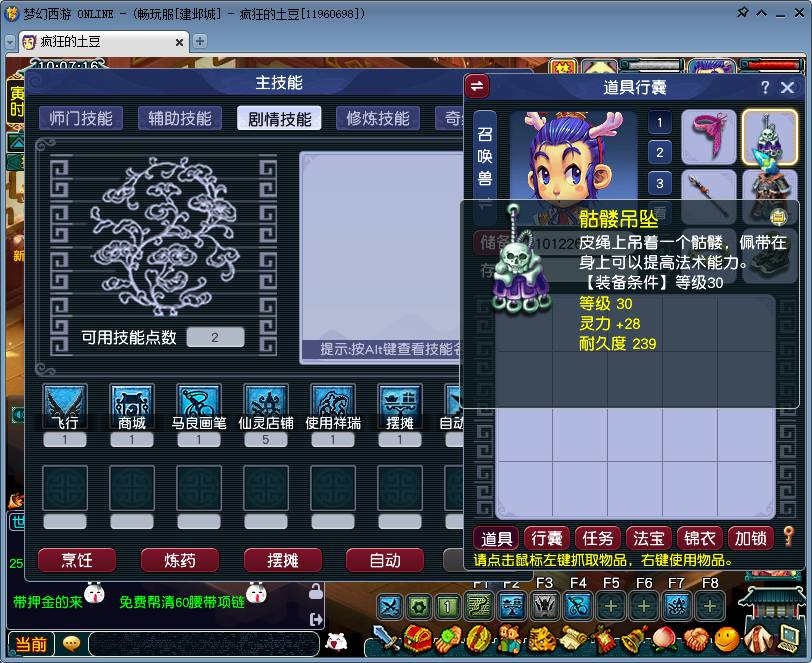The width and height of the screenshot is (812, 663).
Task: Open the handshake friends icon
Action: [x=696, y=639]
